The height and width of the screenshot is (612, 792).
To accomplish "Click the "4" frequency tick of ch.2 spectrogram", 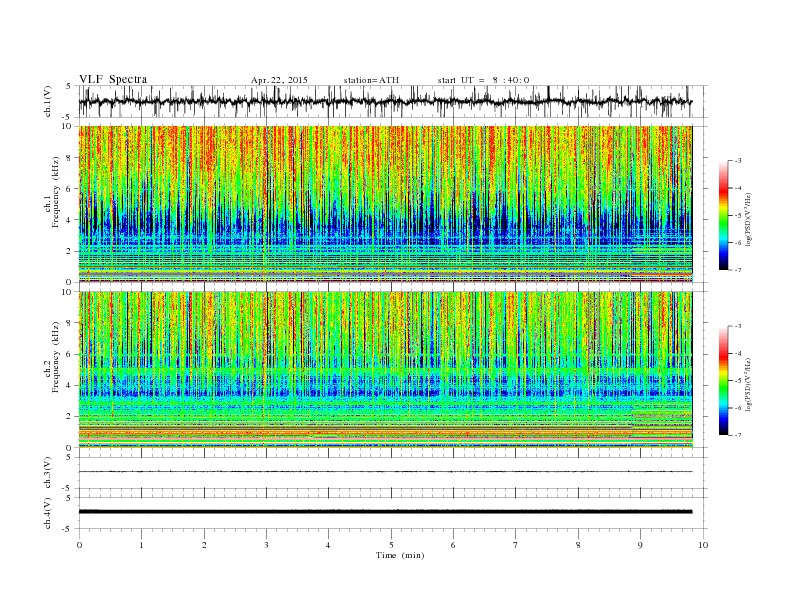I will coord(70,385).
